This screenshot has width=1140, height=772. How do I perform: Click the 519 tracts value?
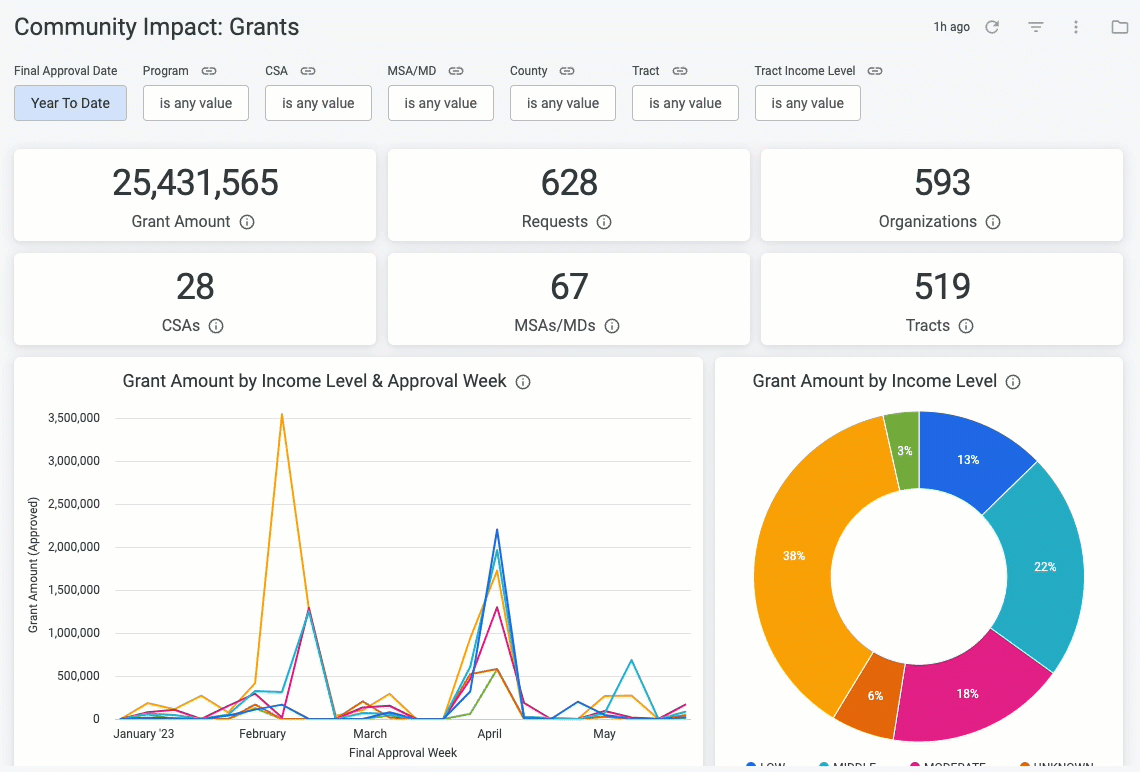pyautogui.click(x=942, y=286)
